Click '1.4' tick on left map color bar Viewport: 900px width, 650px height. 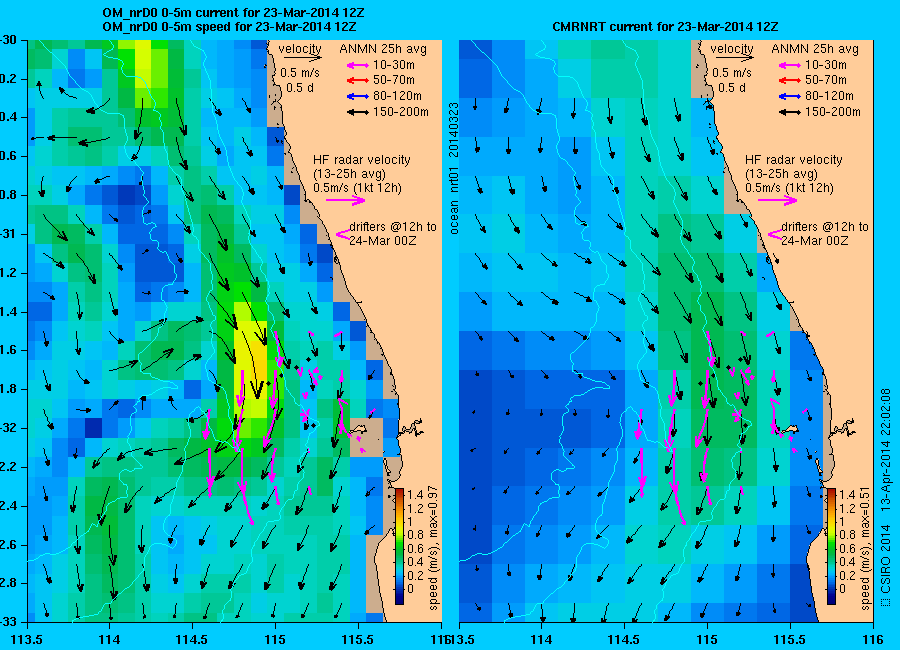(x=415, y=495)
